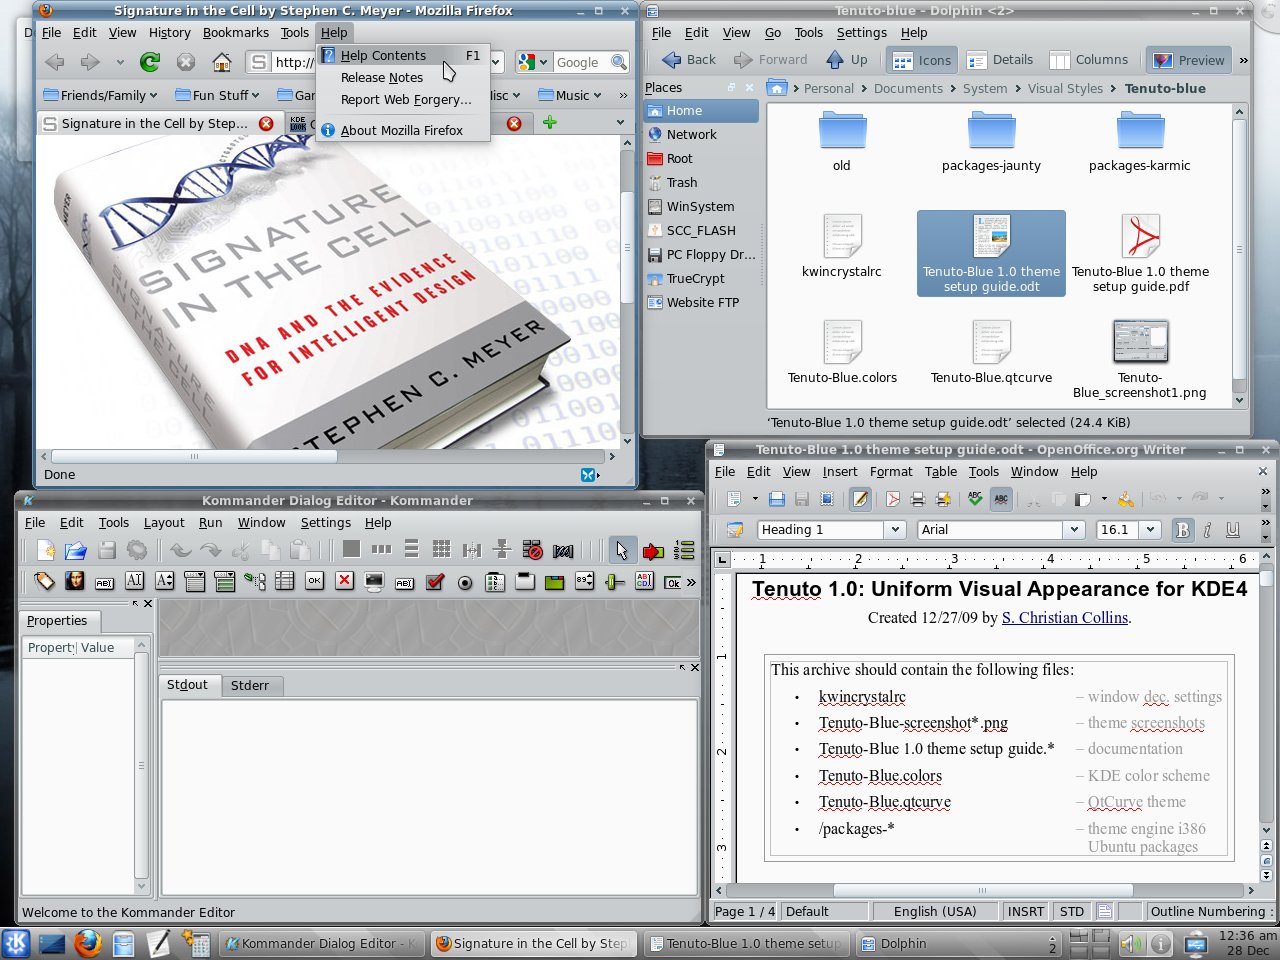
Task: Open the Heading 1 paragraph style dropdown
Action: (x=895, y=530)
